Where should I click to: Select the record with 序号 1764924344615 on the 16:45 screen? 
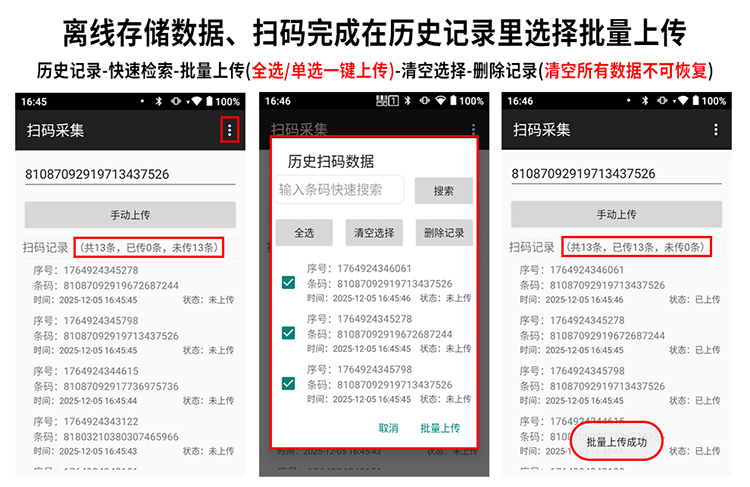(133, 386)
